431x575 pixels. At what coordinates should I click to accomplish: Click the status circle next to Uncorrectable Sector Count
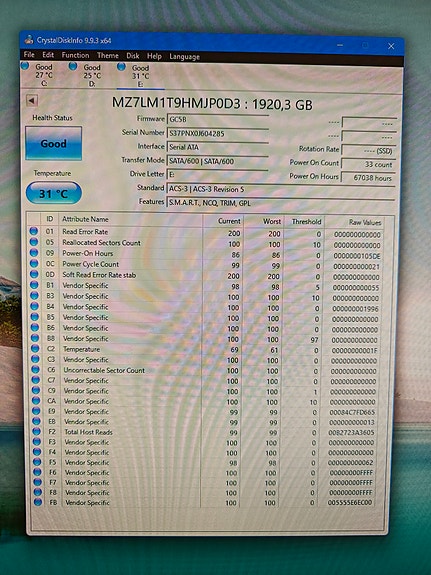[x=35, y=370]
